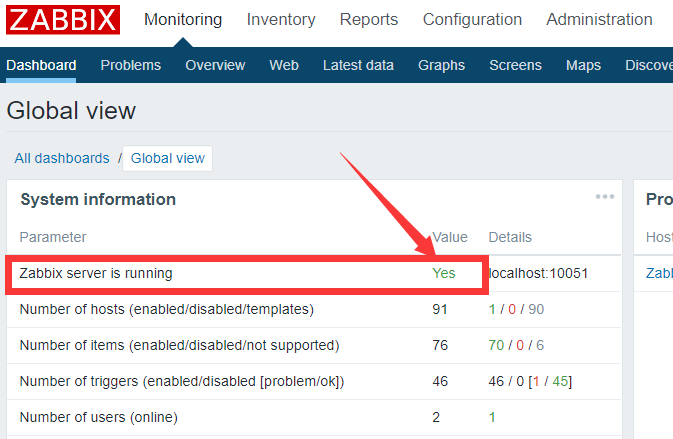The image size is (673, 439).
Task: Click 'Number of users (online)' row label
Action: [99, 418]
